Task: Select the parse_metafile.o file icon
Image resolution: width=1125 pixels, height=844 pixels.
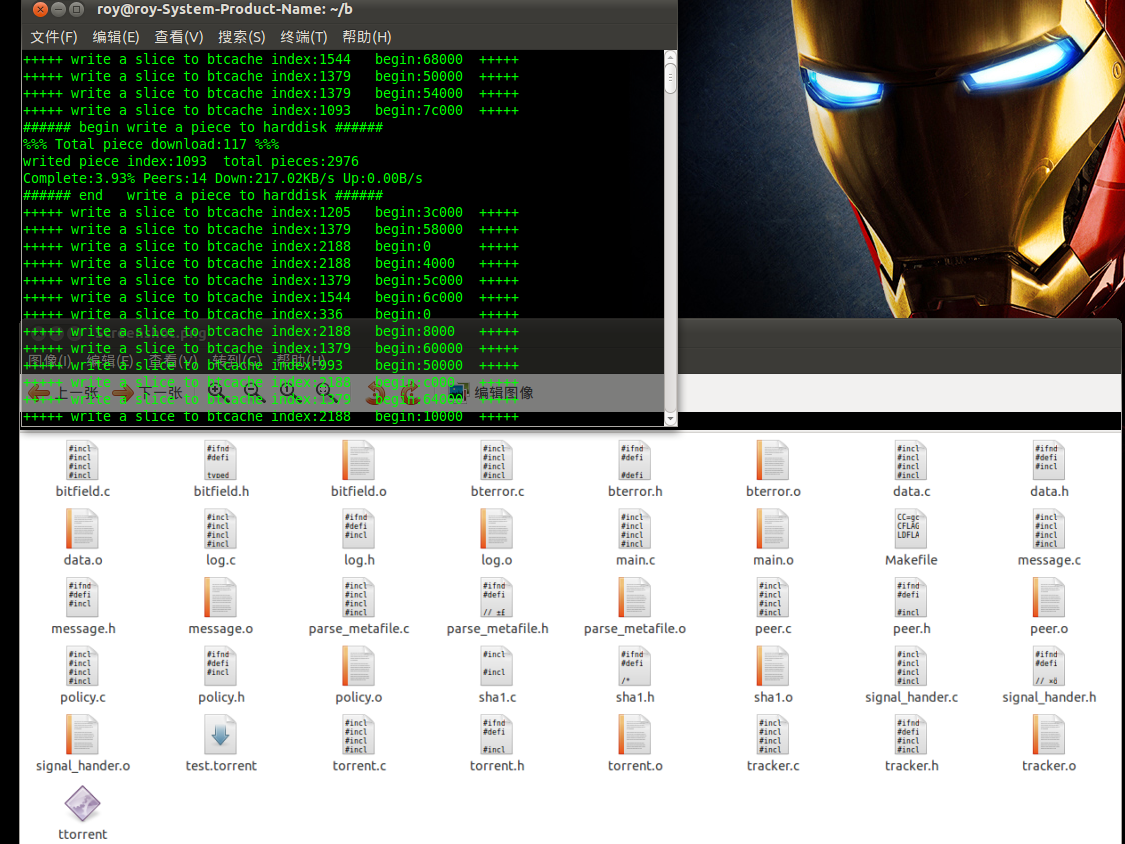Action: pyautogui.click(x=635, y=597)
